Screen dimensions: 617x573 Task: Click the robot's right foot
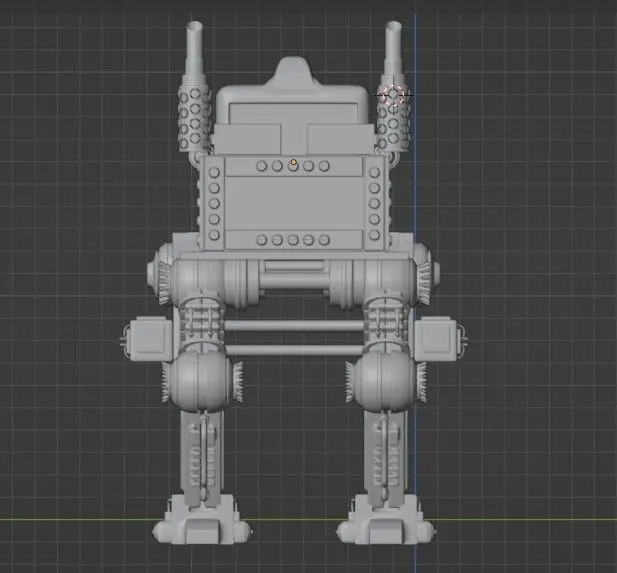click(x=386, y=521)
